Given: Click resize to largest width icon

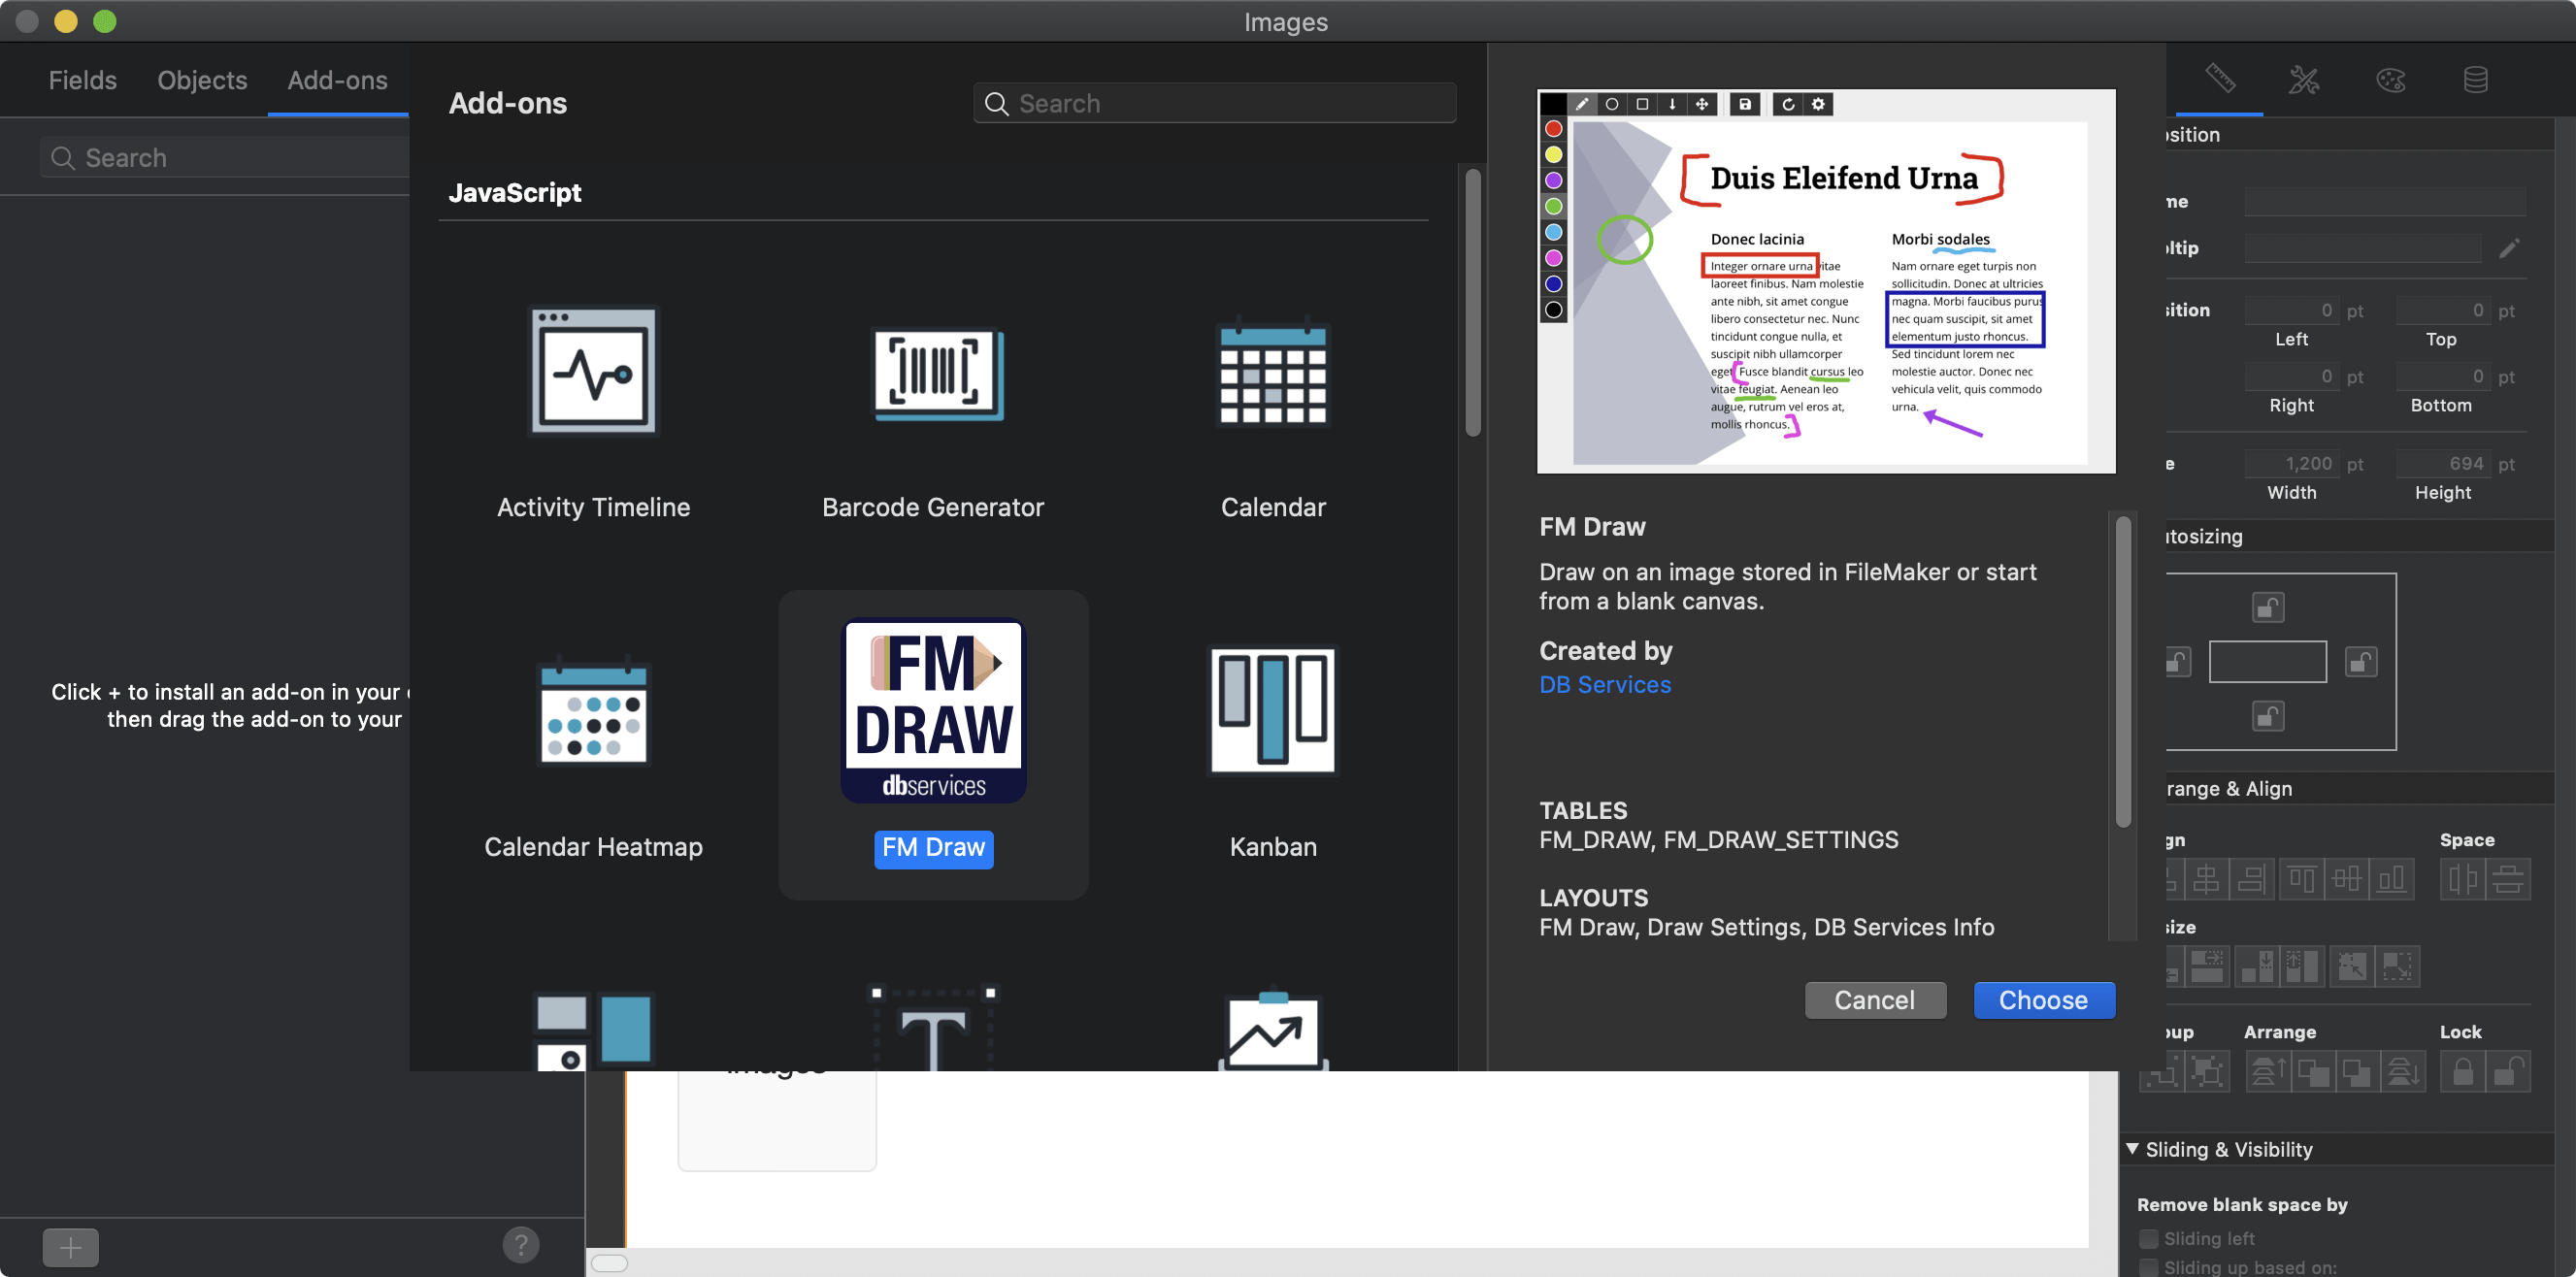Looking at the screenshot, I should tap(2206, 967).
